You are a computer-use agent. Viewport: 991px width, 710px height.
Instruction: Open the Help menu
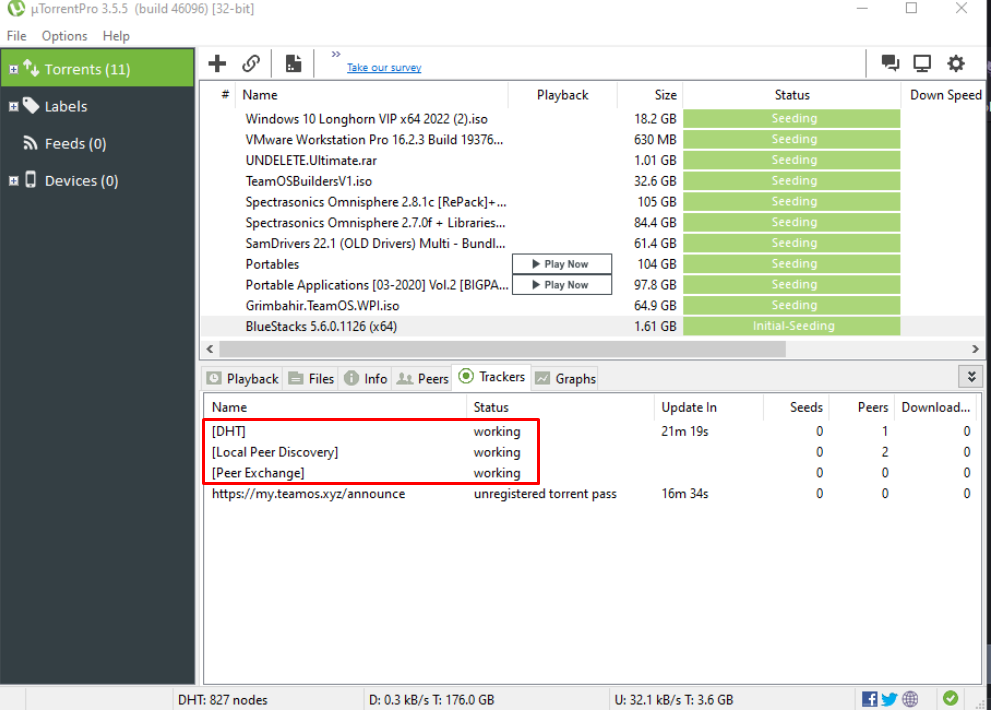[x=116, y=36]
